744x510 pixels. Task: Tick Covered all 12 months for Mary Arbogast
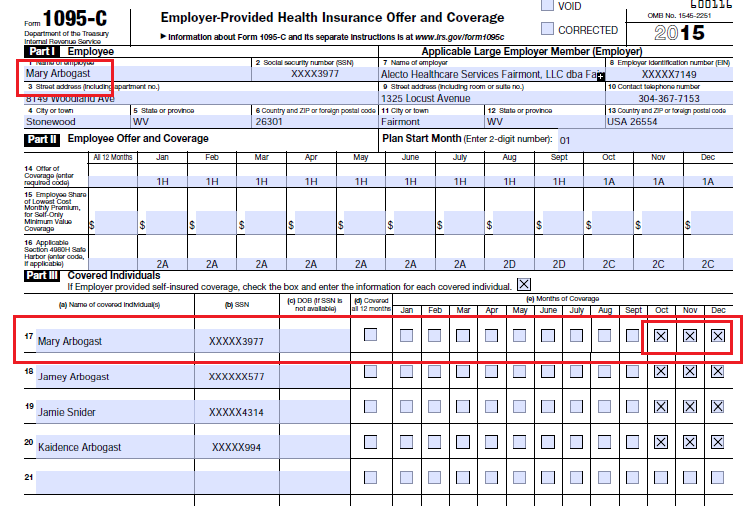tap(371, 335)
